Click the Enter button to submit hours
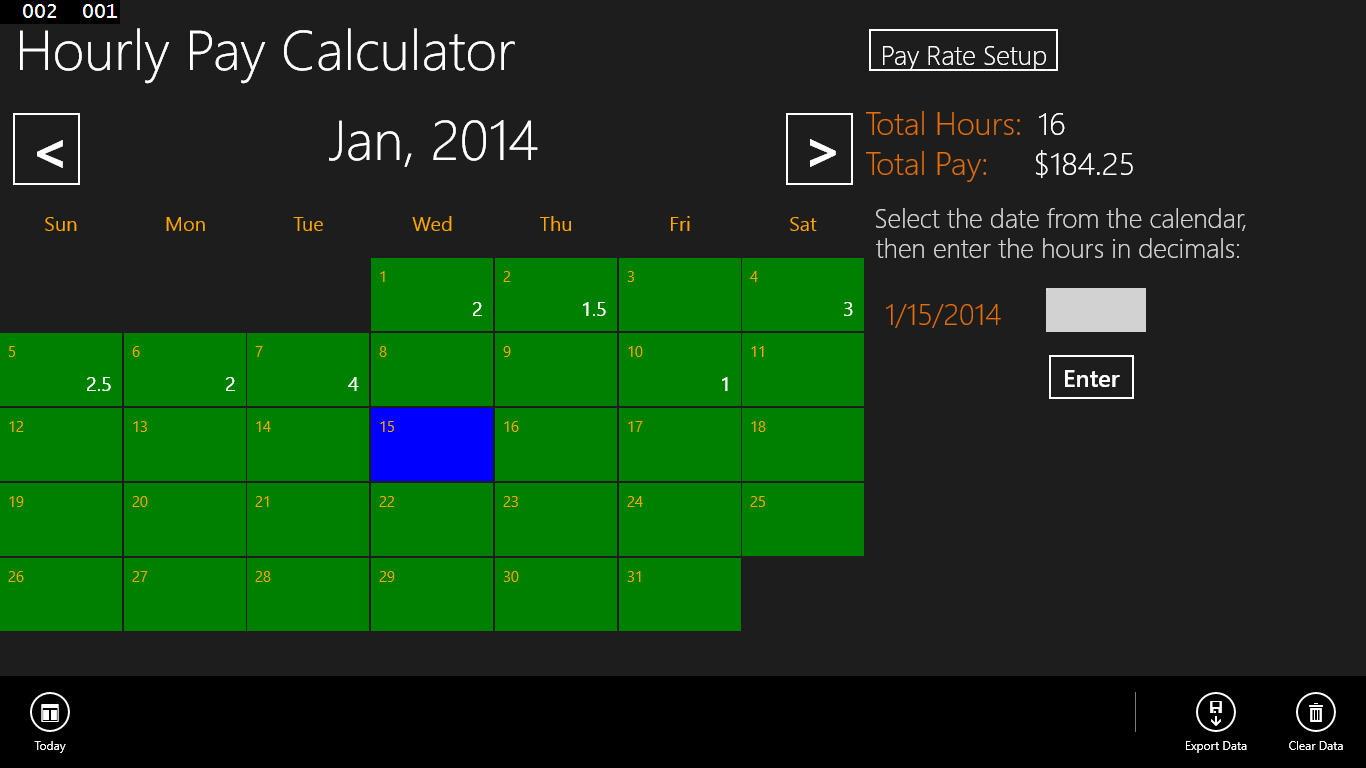 [1091, 377]
